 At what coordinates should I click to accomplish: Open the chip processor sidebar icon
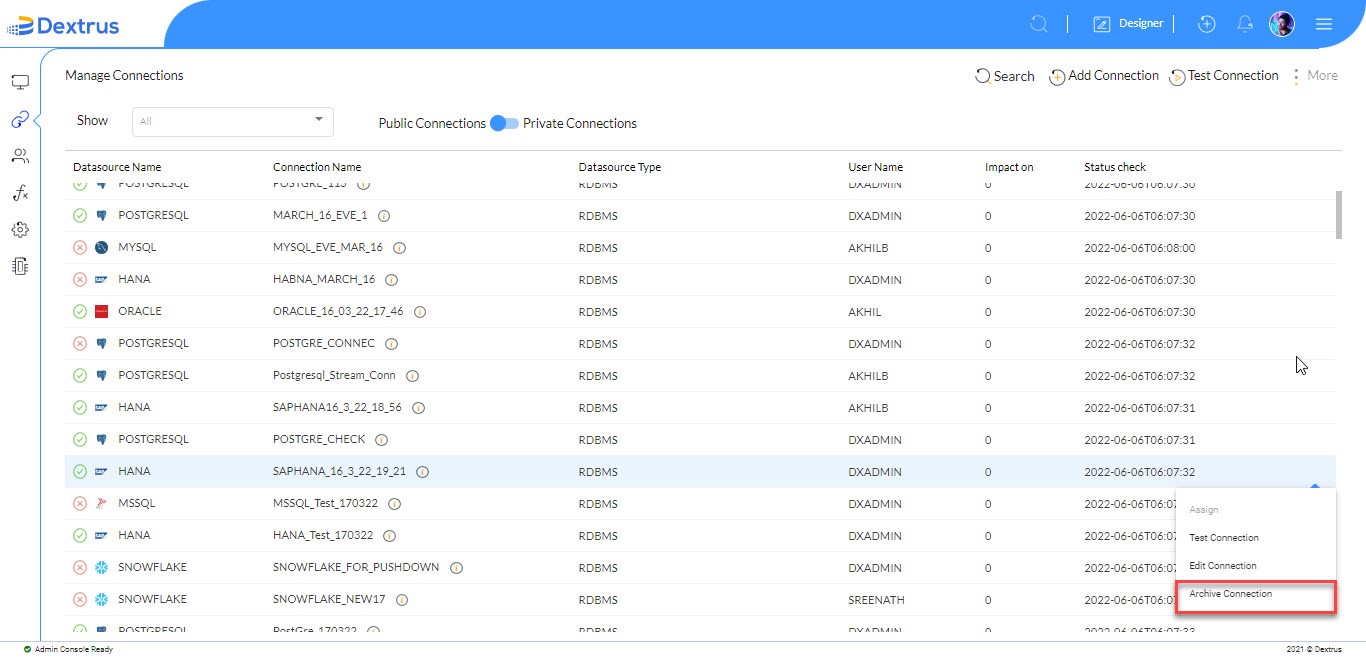click(x=20, y=266)
